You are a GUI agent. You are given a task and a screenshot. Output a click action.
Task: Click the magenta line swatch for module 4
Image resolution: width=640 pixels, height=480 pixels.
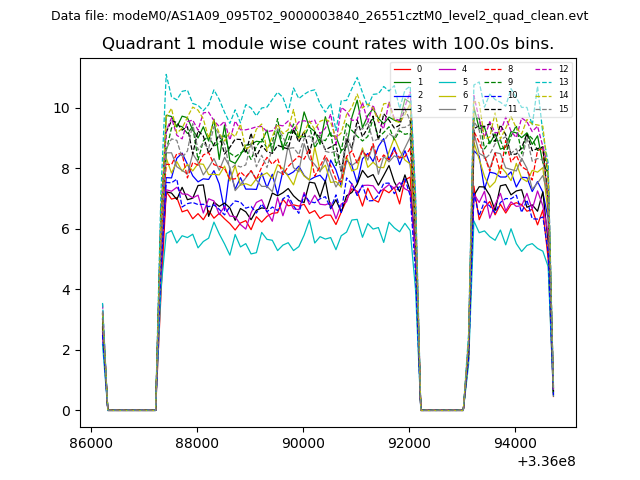click(447, 69)
